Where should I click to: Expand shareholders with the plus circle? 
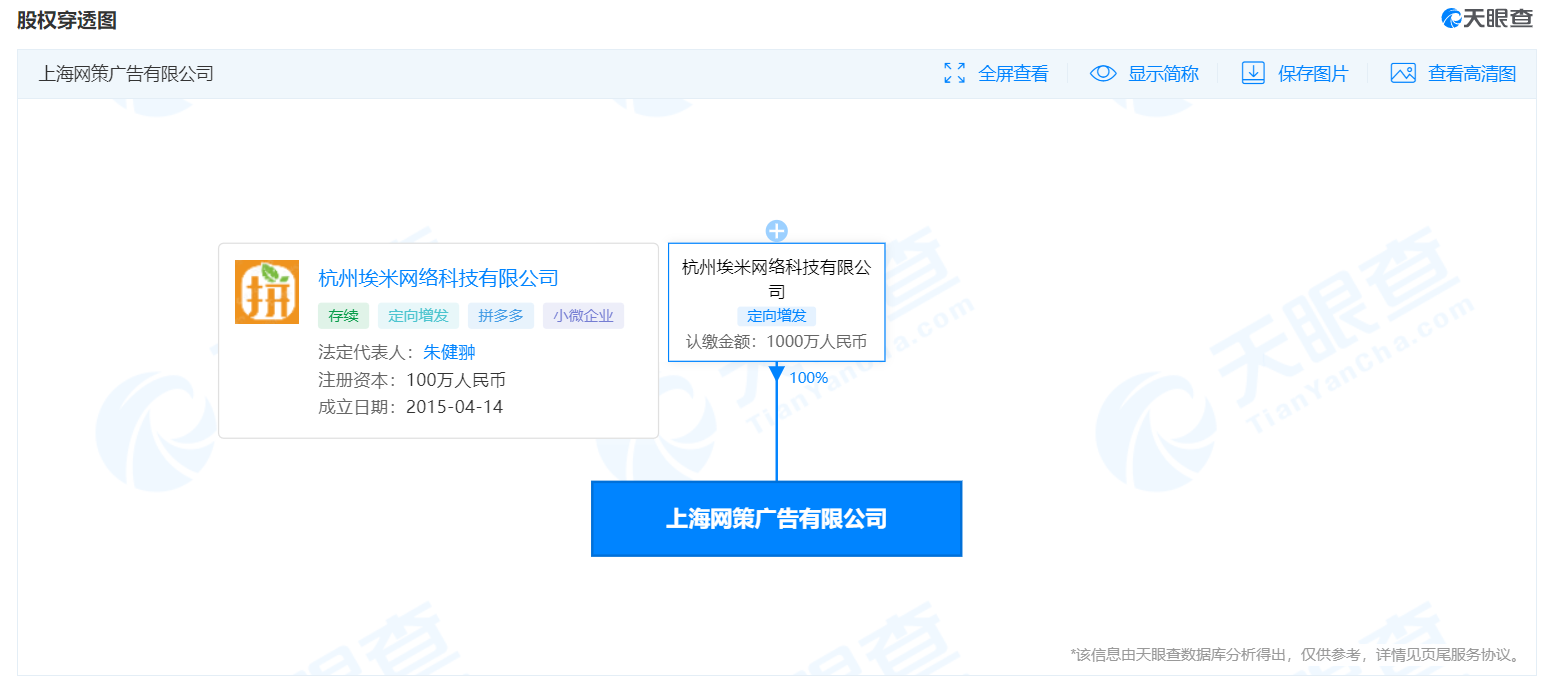(x=776, y=231)
